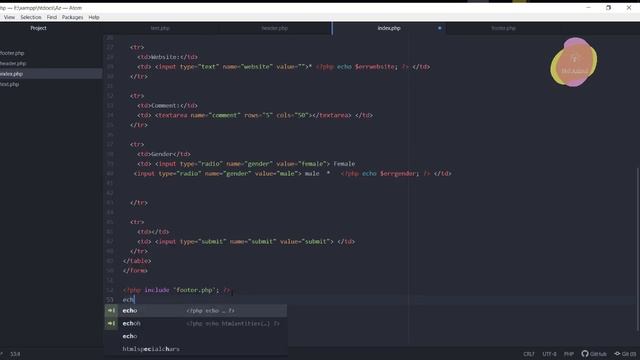Place cursor on the include 'footer.php' line
Viewport: 640px width, 360px height.
[x=176, y=290]
